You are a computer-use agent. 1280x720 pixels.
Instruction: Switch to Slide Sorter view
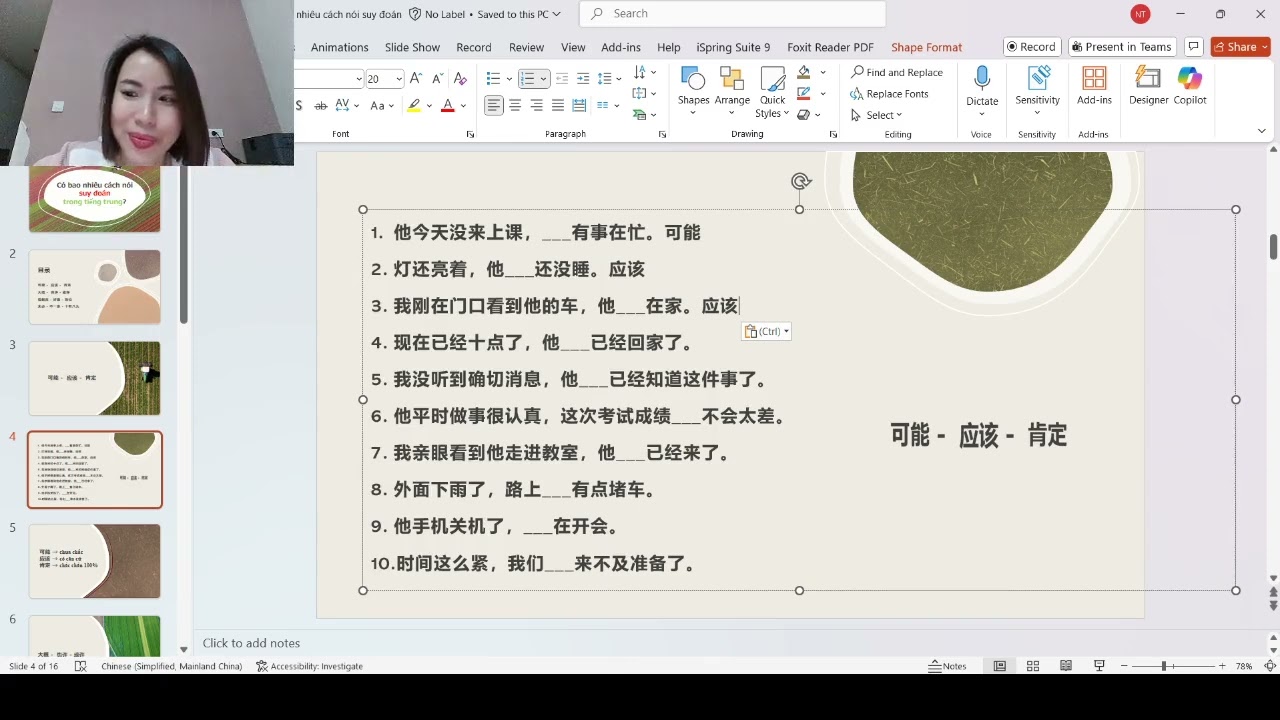1033,666
